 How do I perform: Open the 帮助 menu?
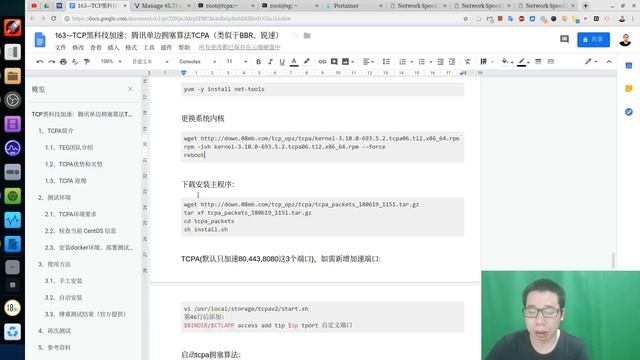(x=184, y=47)
